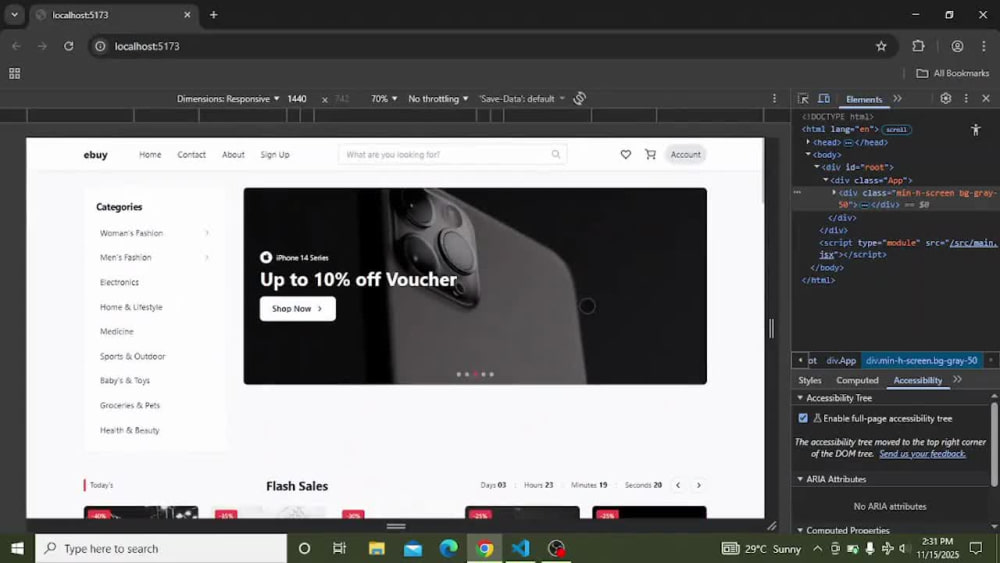Collapse the body element node

808,154
